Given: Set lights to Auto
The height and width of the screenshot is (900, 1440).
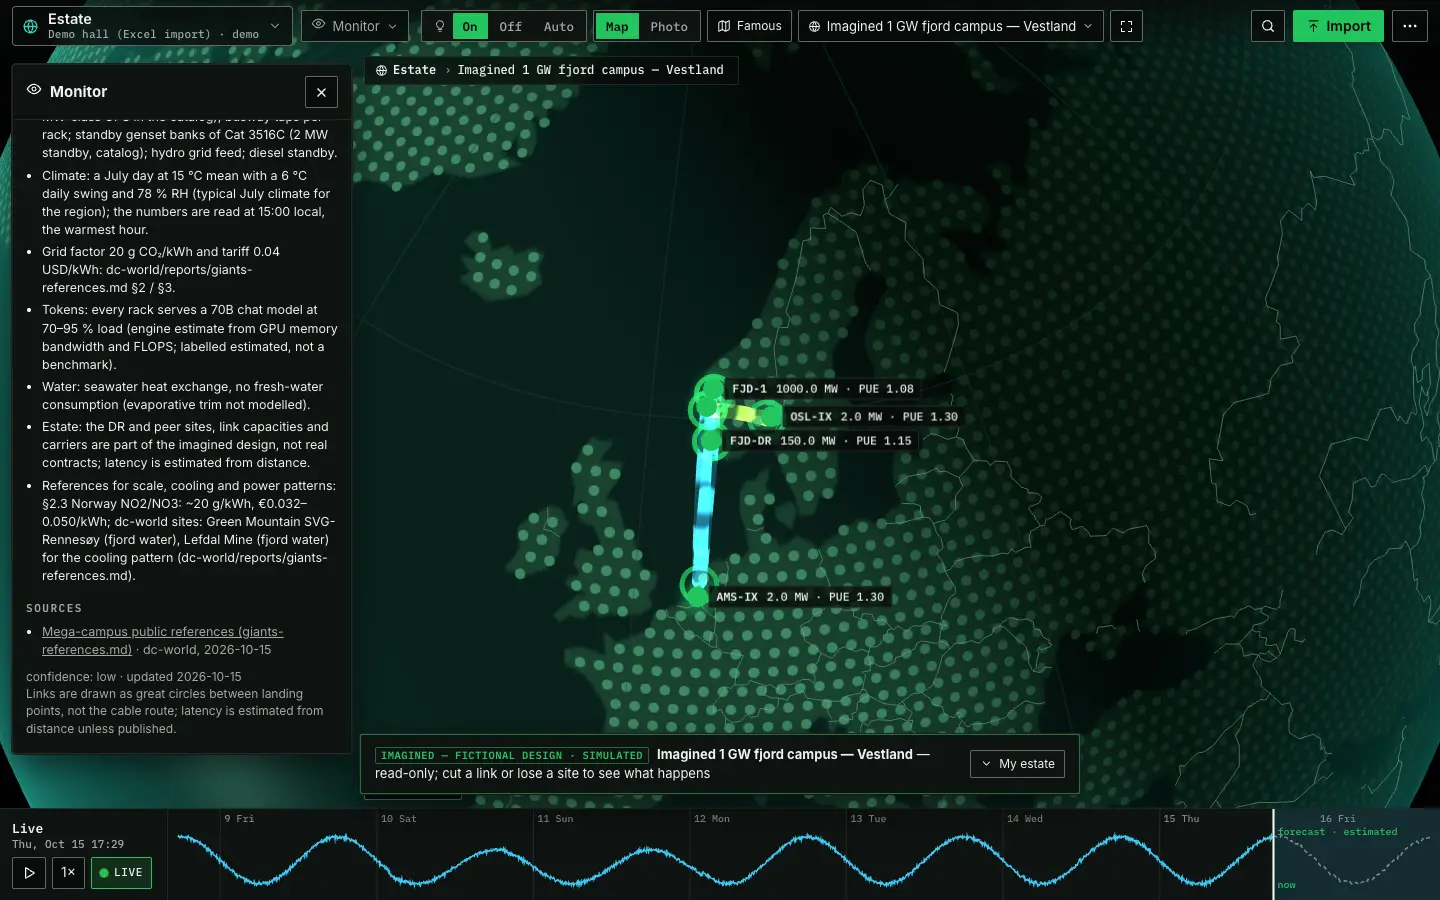Looking at the screenshot, I should point(559,26).
